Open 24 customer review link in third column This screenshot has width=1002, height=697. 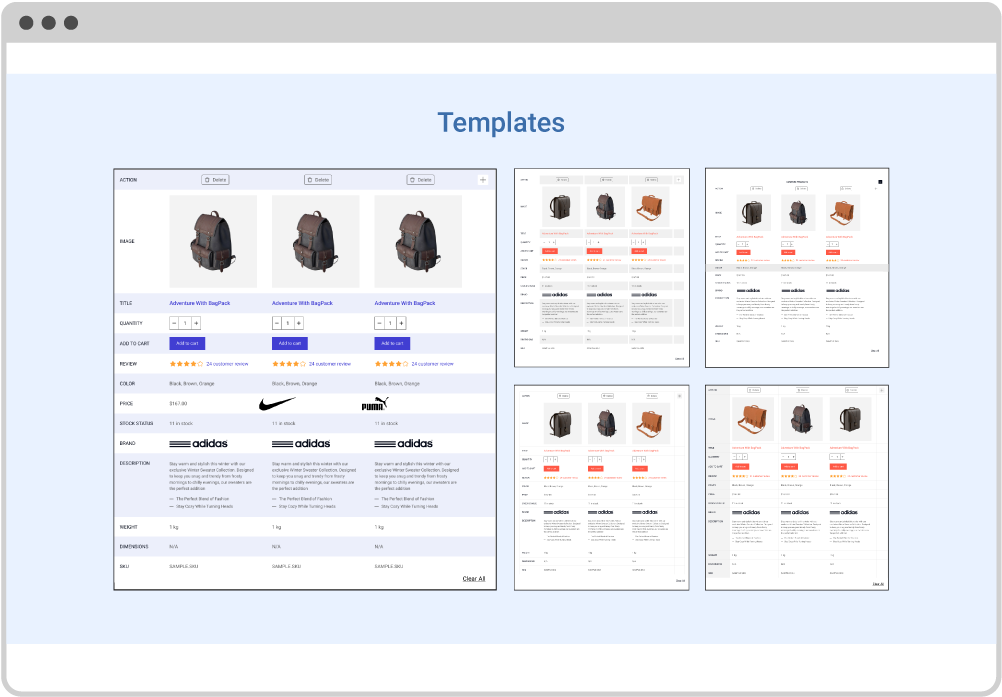click(x=432, y=364)
